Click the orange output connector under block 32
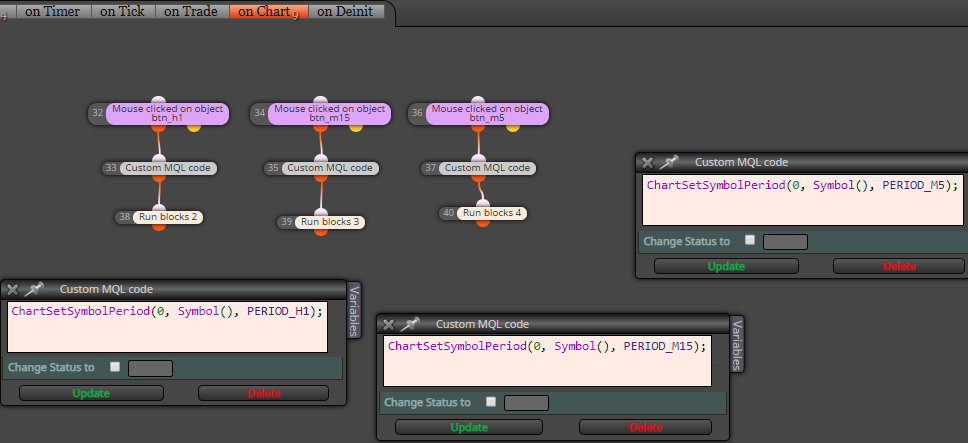Image resolution: width=968 pixels, height=443 pixels. (159, 127)
